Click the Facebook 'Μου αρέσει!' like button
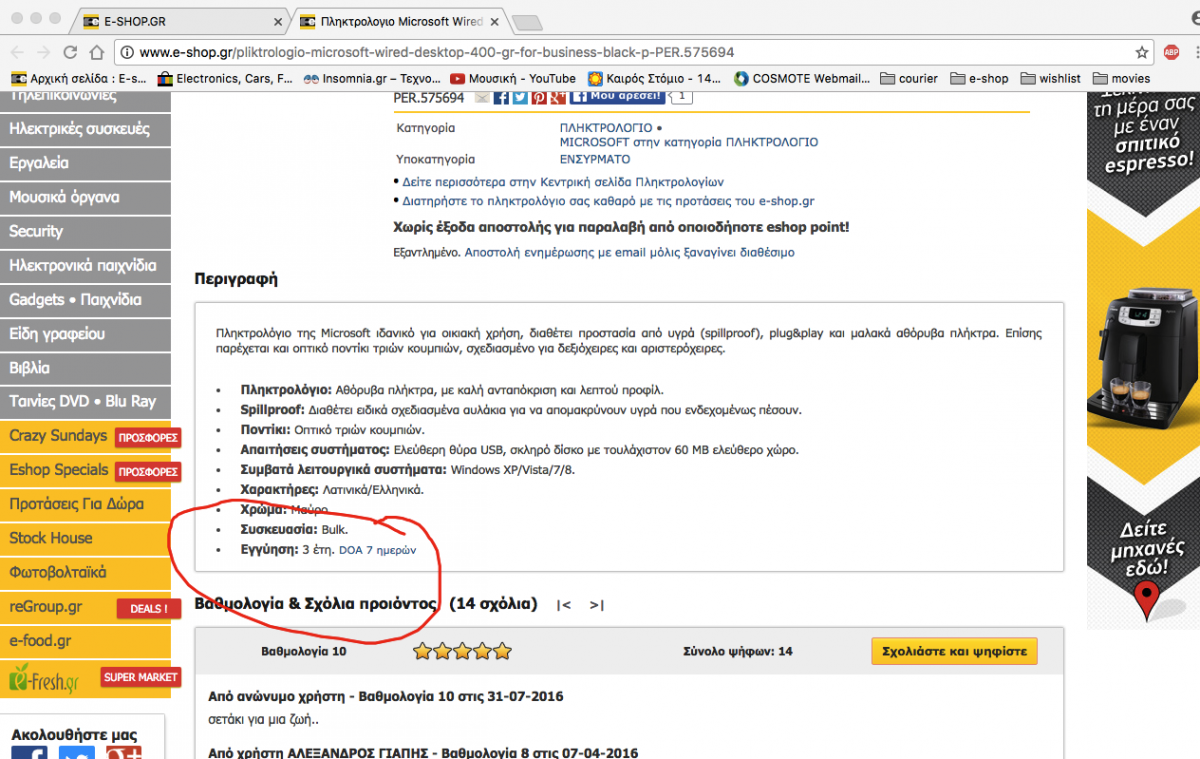Viewport: 1200px width, 759px height. (617, 97)
